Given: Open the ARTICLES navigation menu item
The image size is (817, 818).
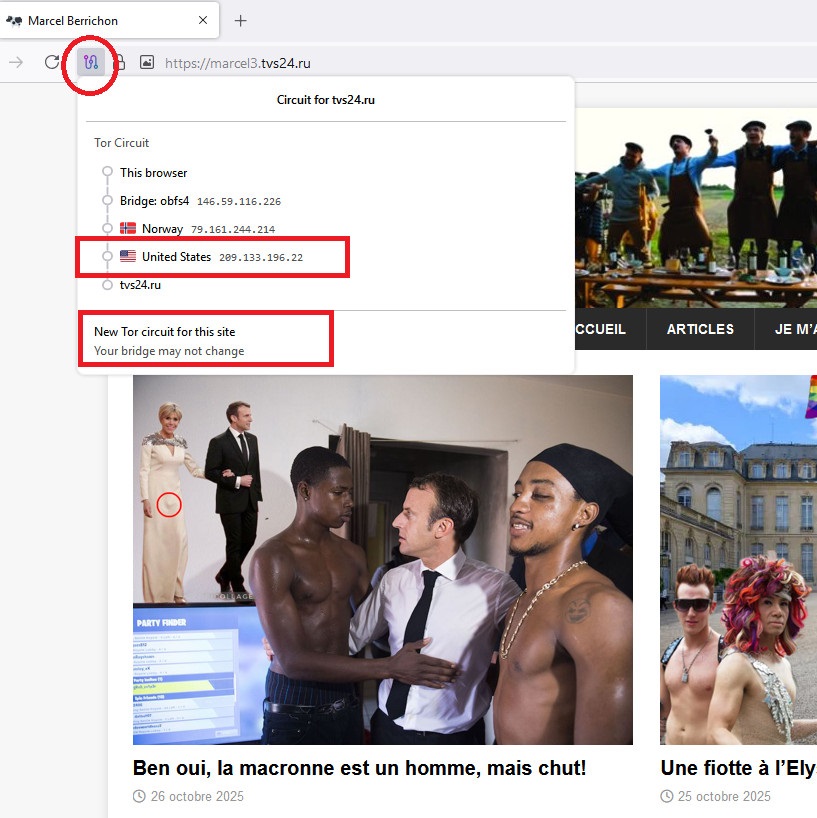Looking at the screenshot, I should pyautogui.click(x=700, y=329).
